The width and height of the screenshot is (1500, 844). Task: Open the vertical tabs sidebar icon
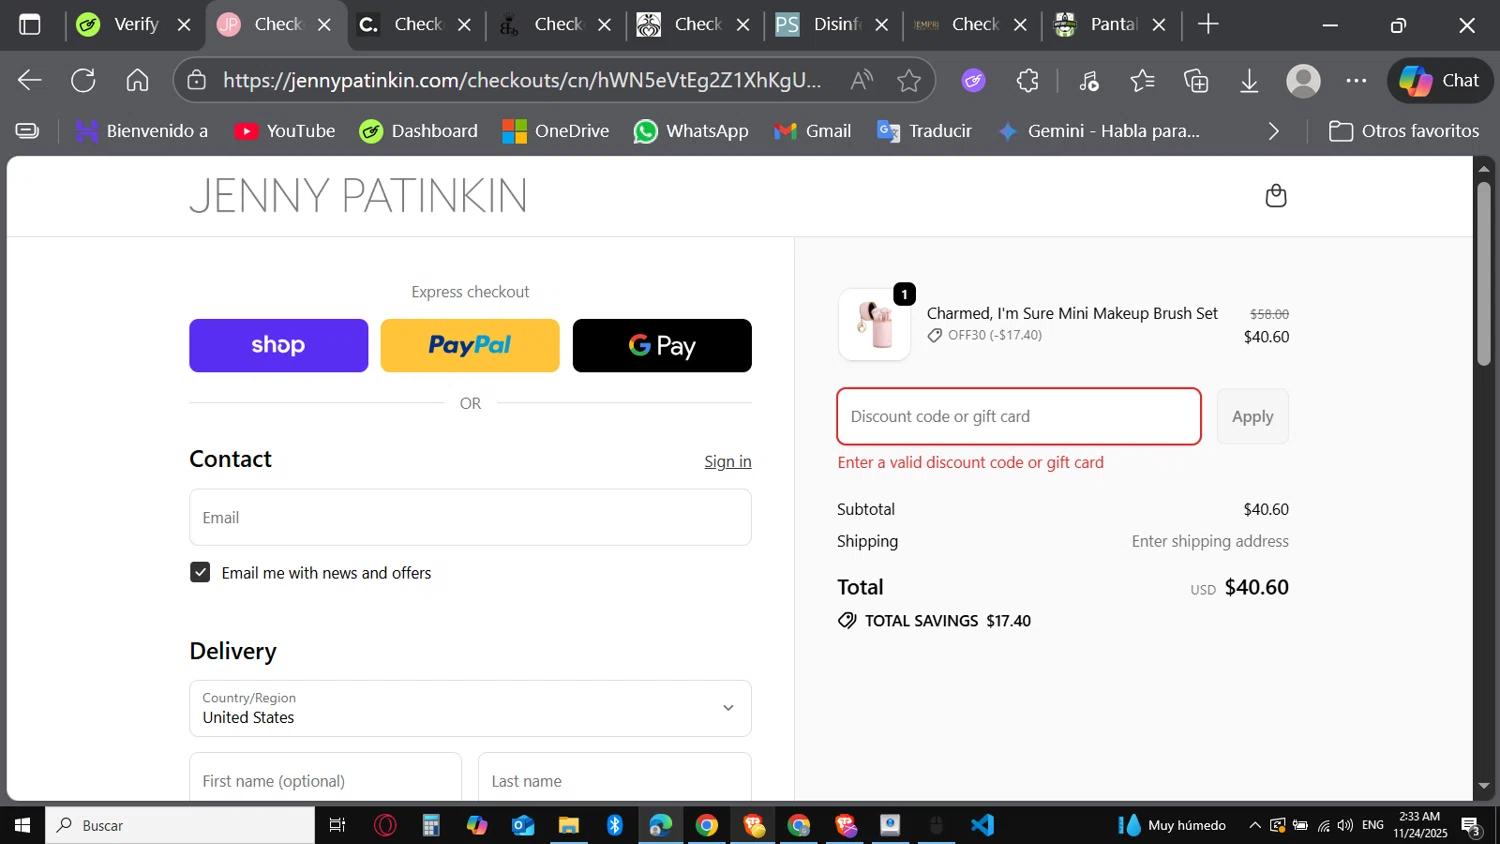tap(28, 131)
